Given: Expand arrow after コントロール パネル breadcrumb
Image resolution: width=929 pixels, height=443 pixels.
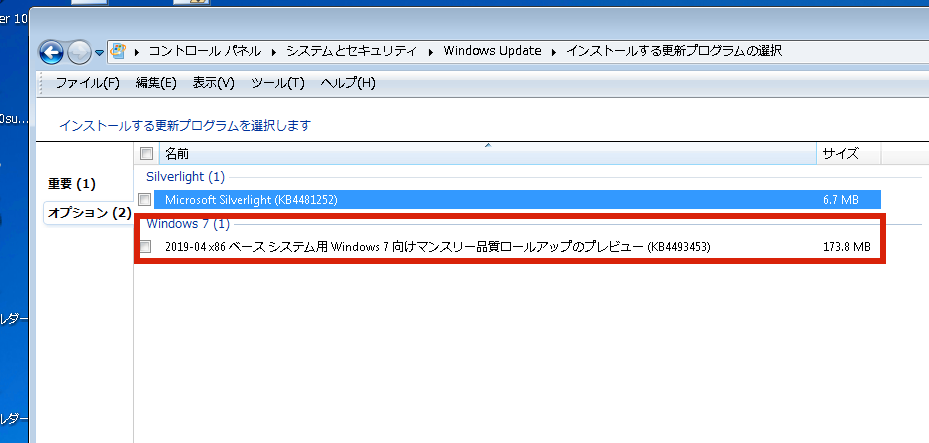Looking at the screenshot, I should pos(274,52).
